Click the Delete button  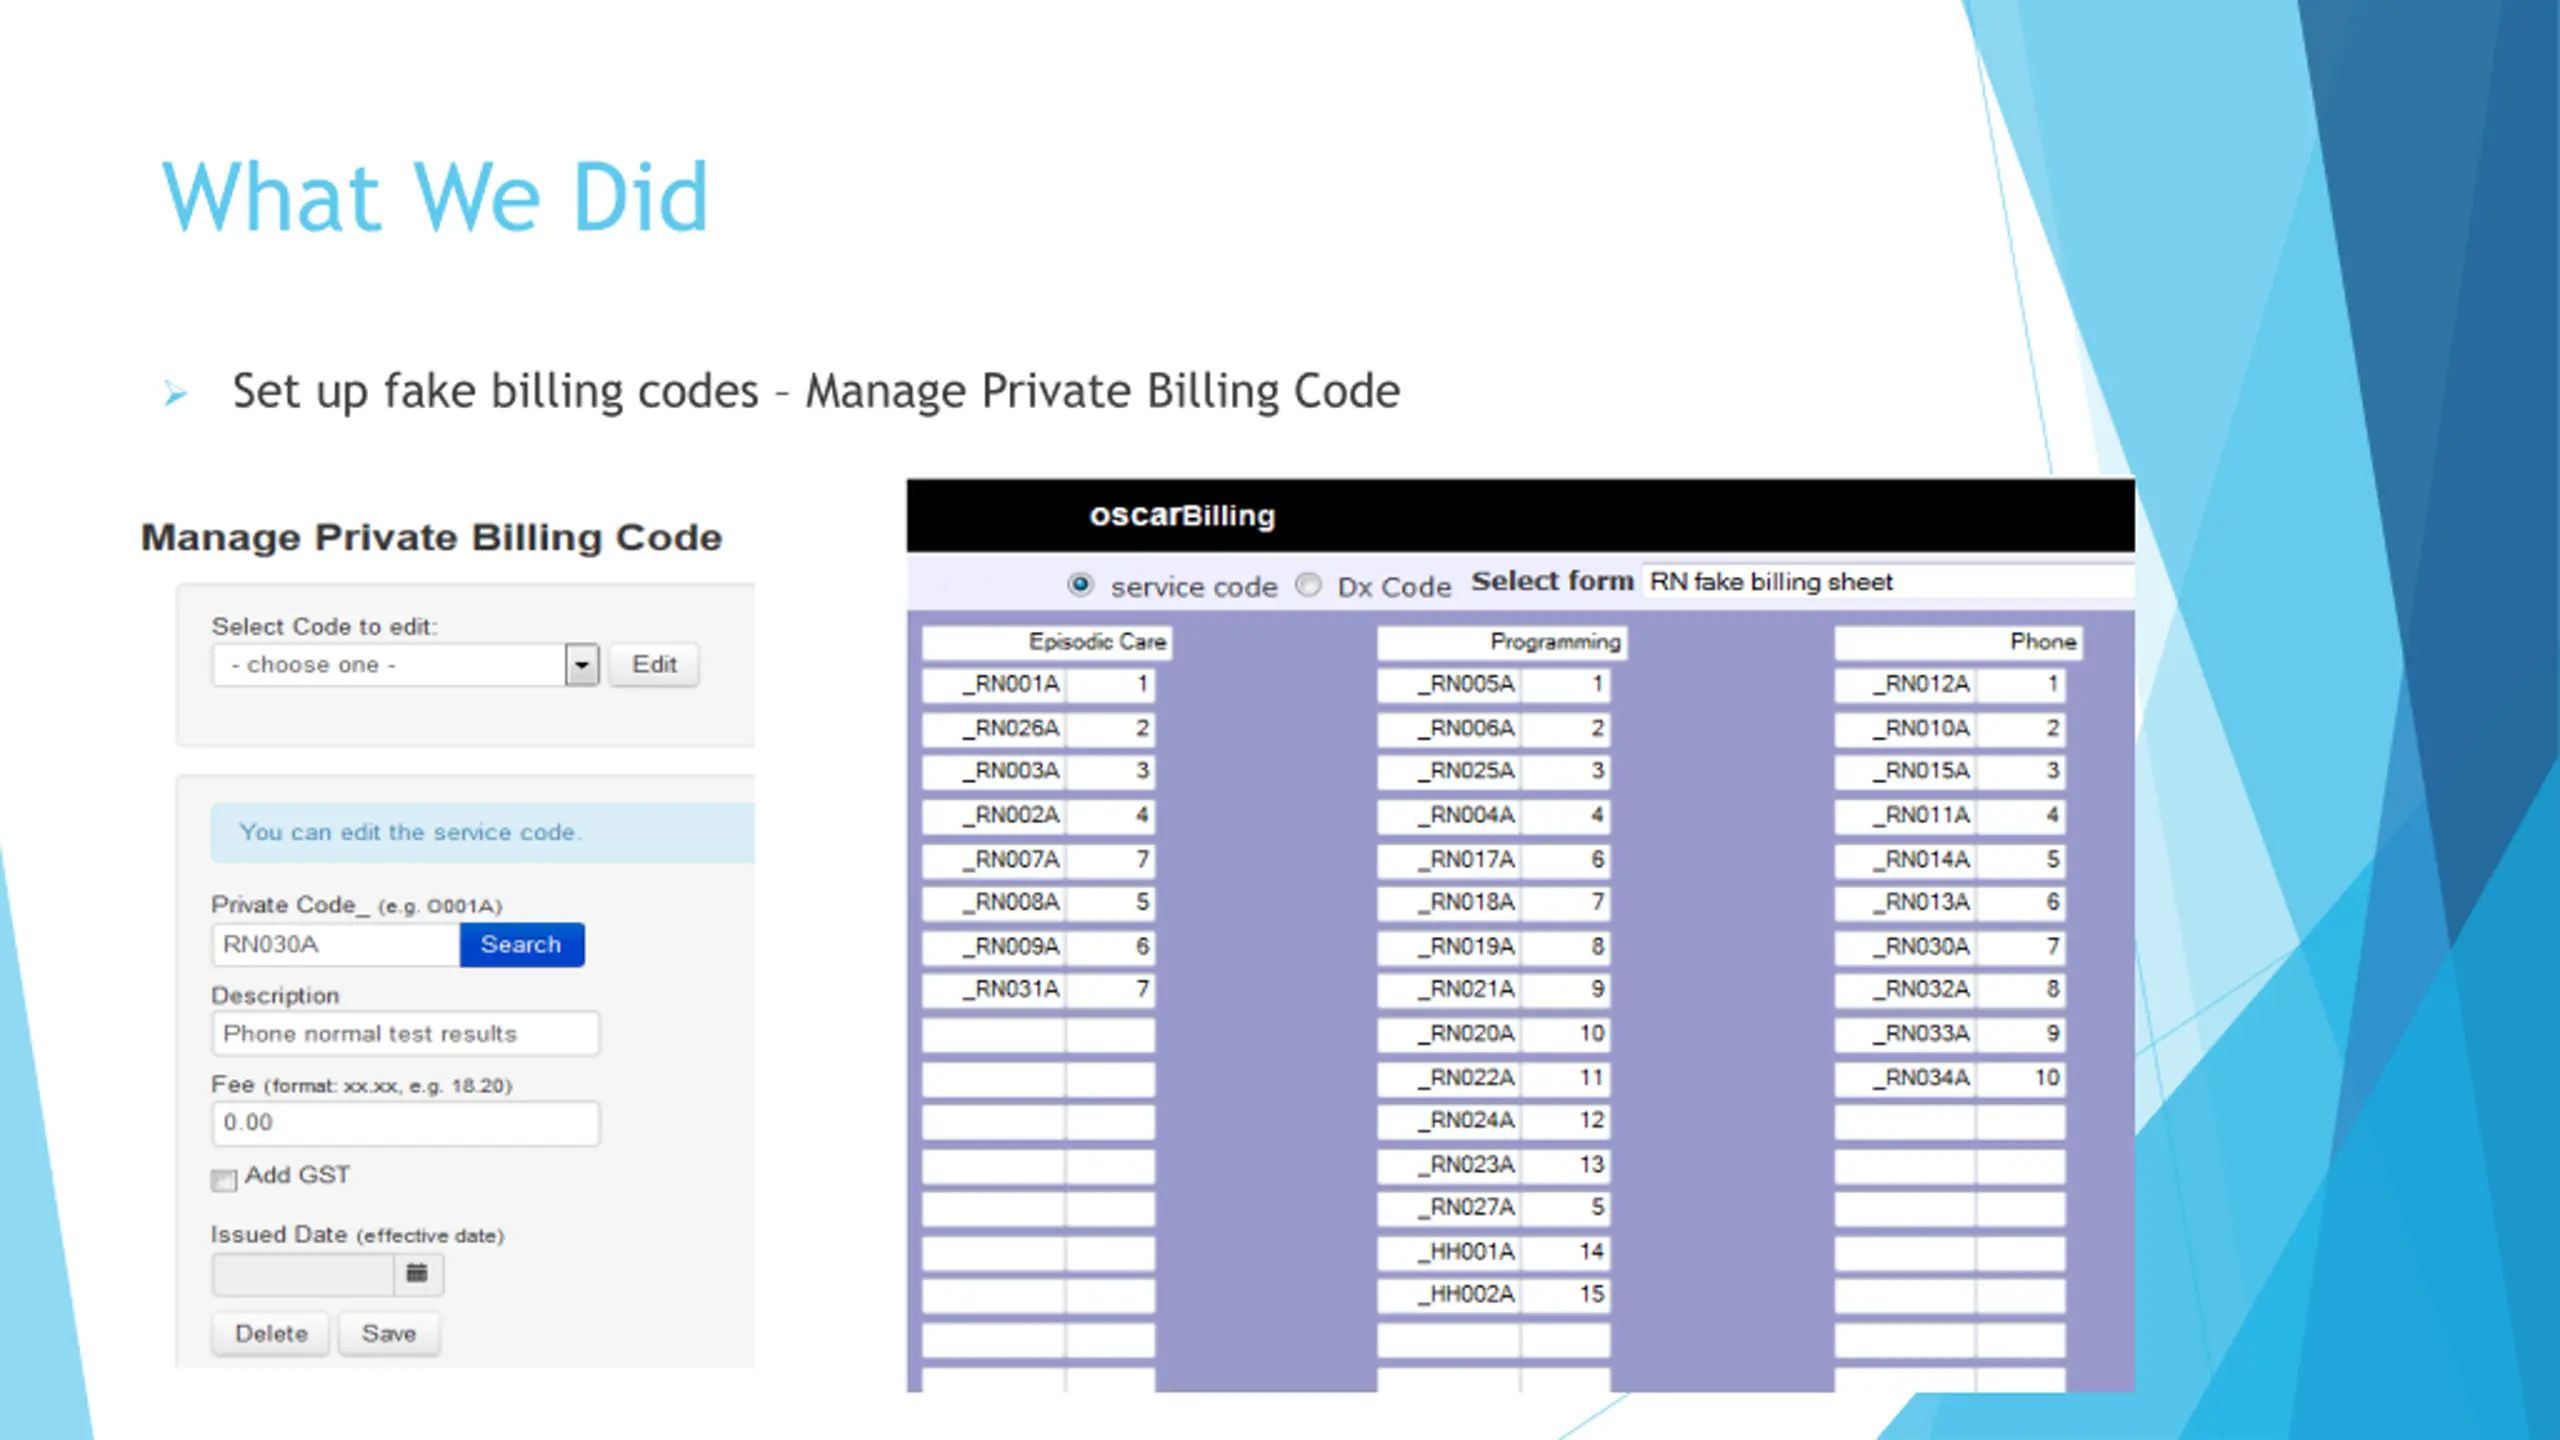coord(271,1333)
